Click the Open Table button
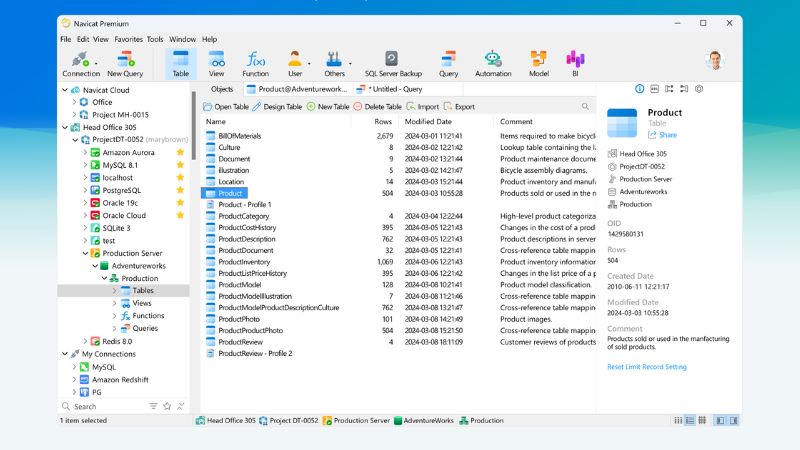 point(226,107)
